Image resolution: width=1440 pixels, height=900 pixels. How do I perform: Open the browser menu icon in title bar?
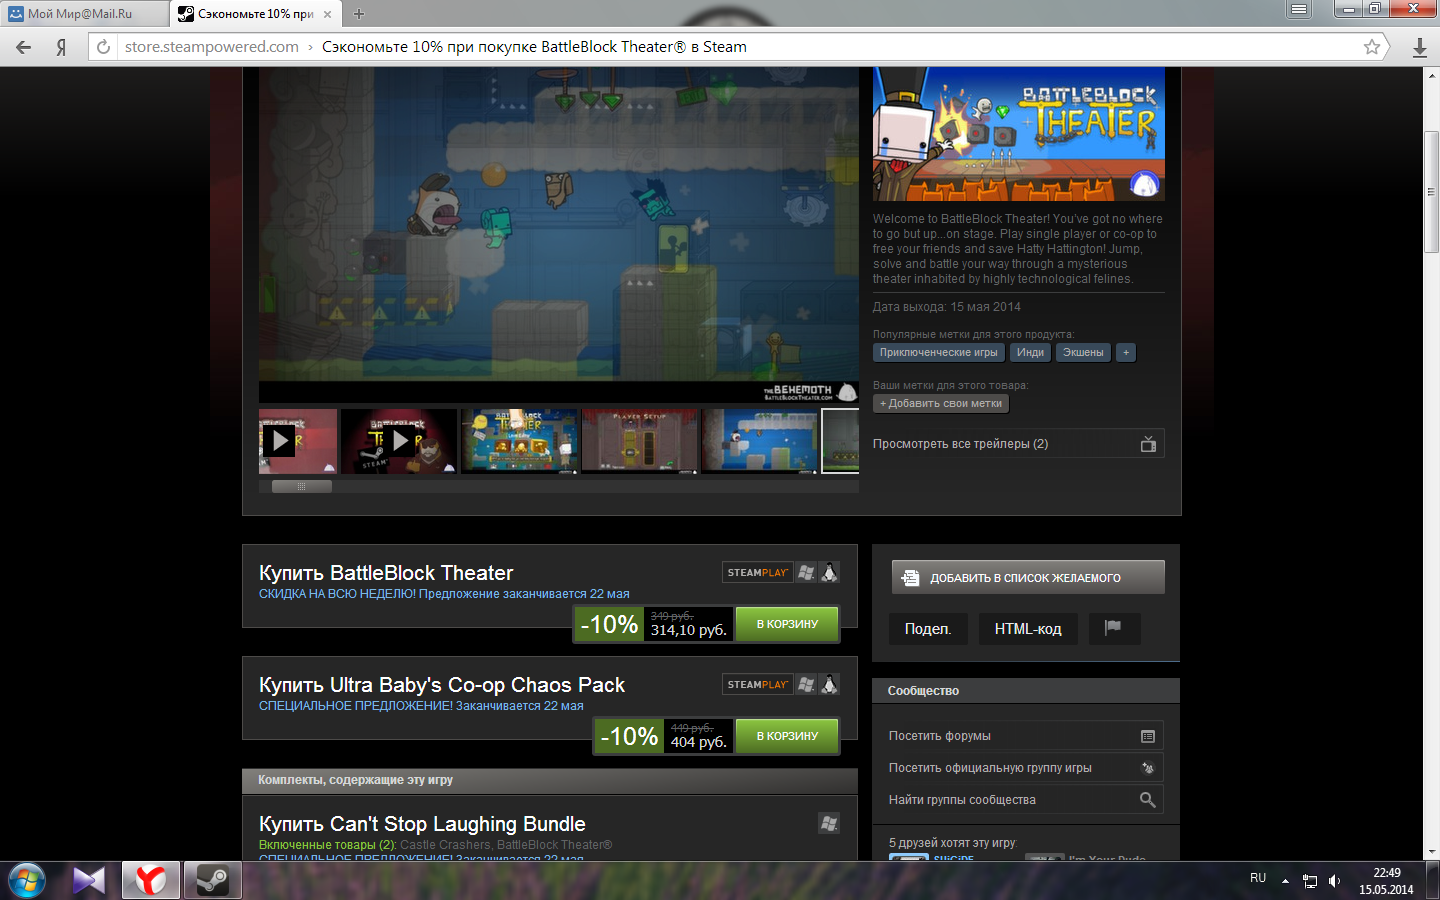click(x=1299, y=9)
